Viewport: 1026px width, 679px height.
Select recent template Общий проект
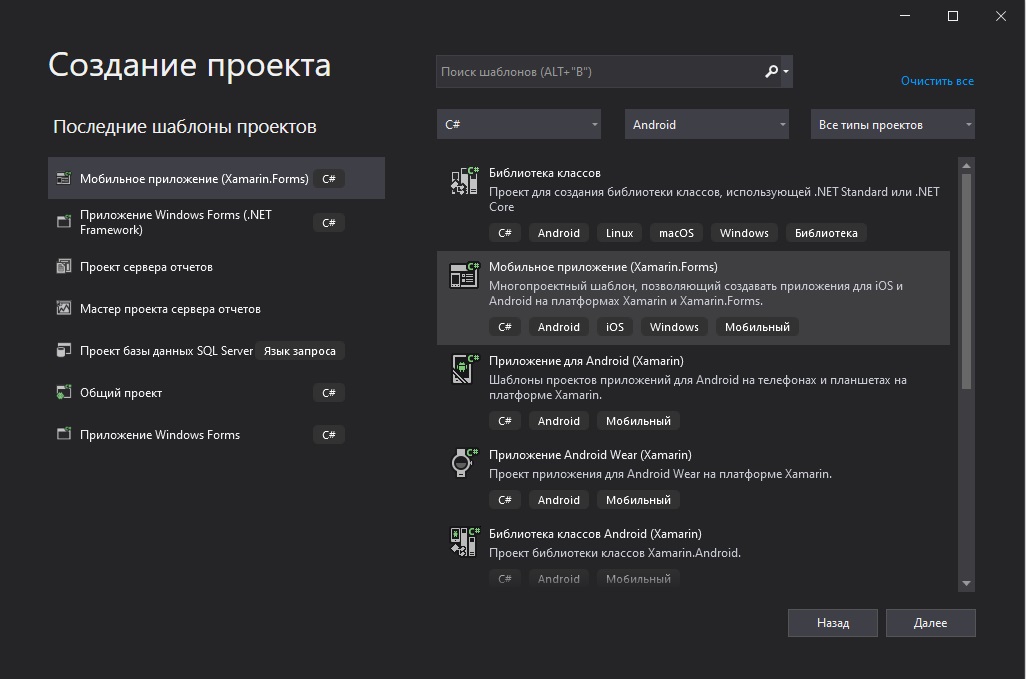coord(216,392)
